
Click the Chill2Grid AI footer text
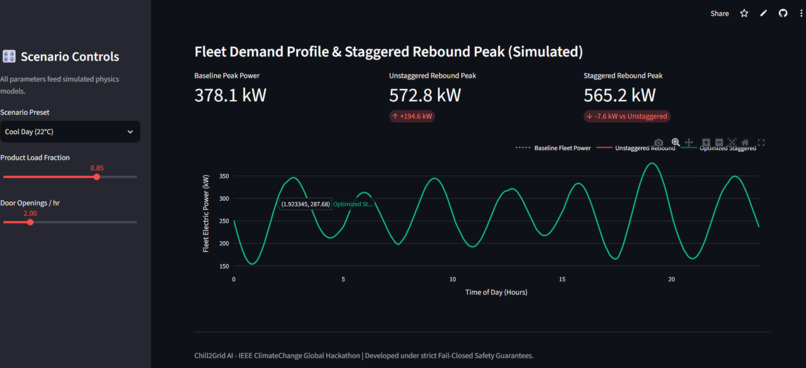[x=364, y=356]
